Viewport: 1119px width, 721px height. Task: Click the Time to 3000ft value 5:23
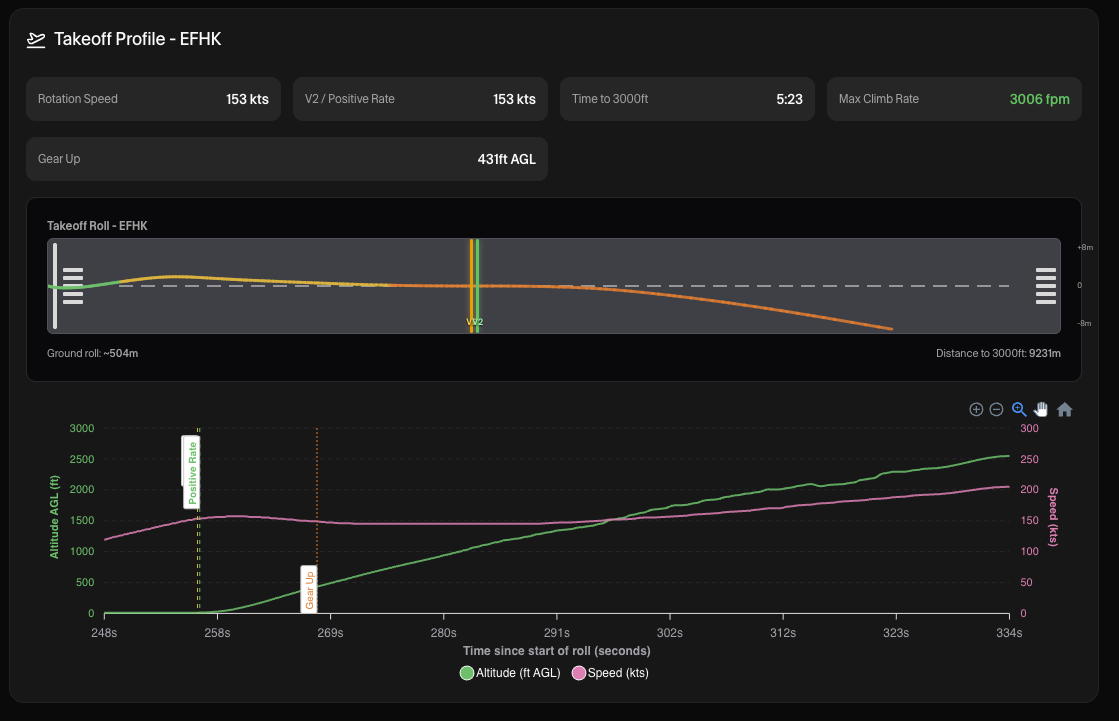(x=789, y=99)
